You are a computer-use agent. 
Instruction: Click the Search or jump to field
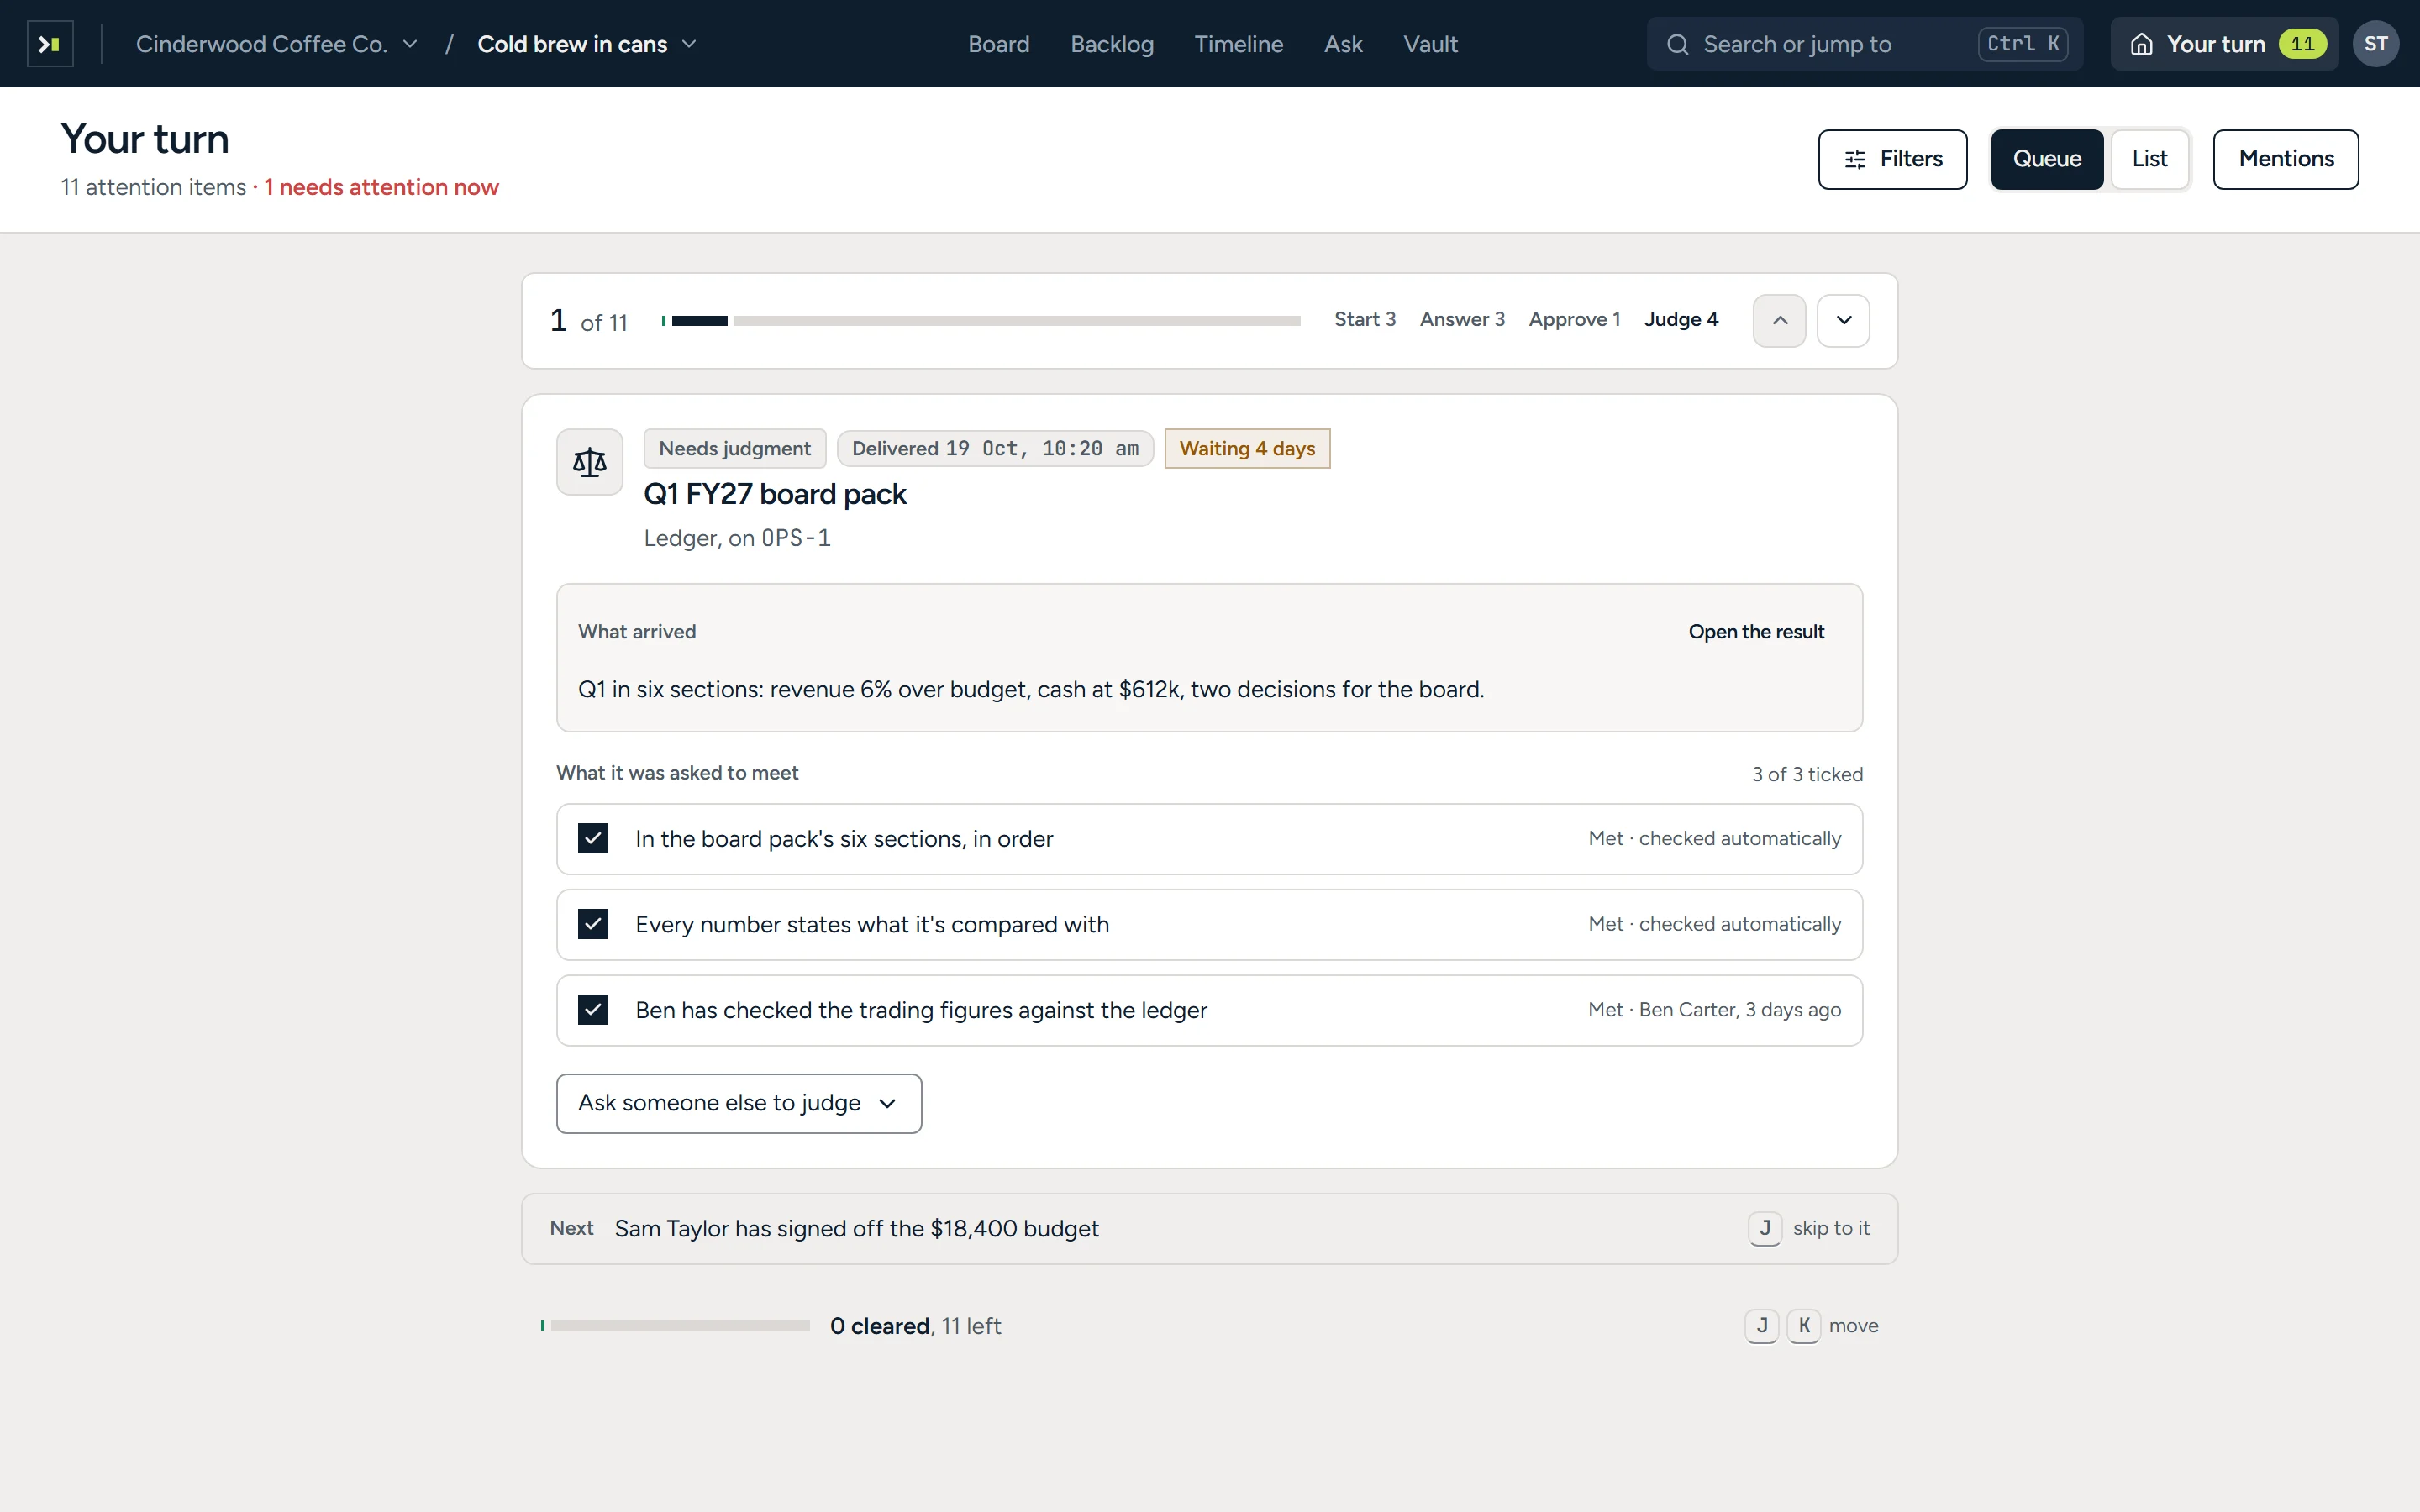pos(1864,44)
